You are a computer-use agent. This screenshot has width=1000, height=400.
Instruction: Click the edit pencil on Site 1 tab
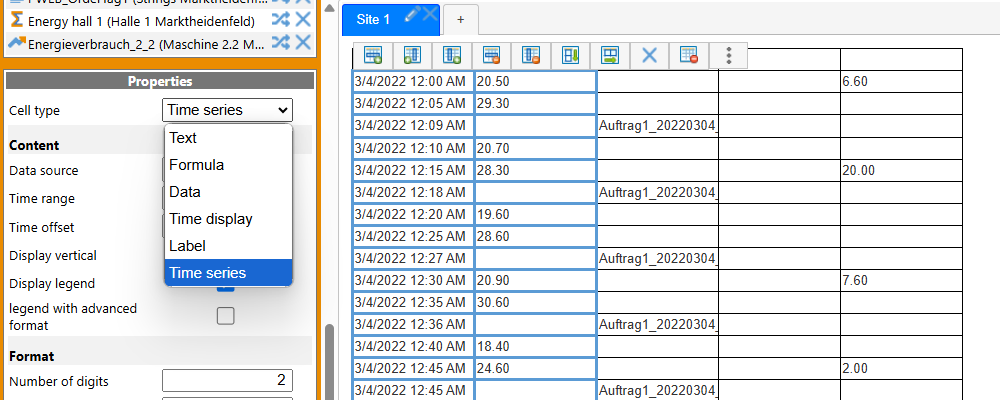click(x=410, y=14)
